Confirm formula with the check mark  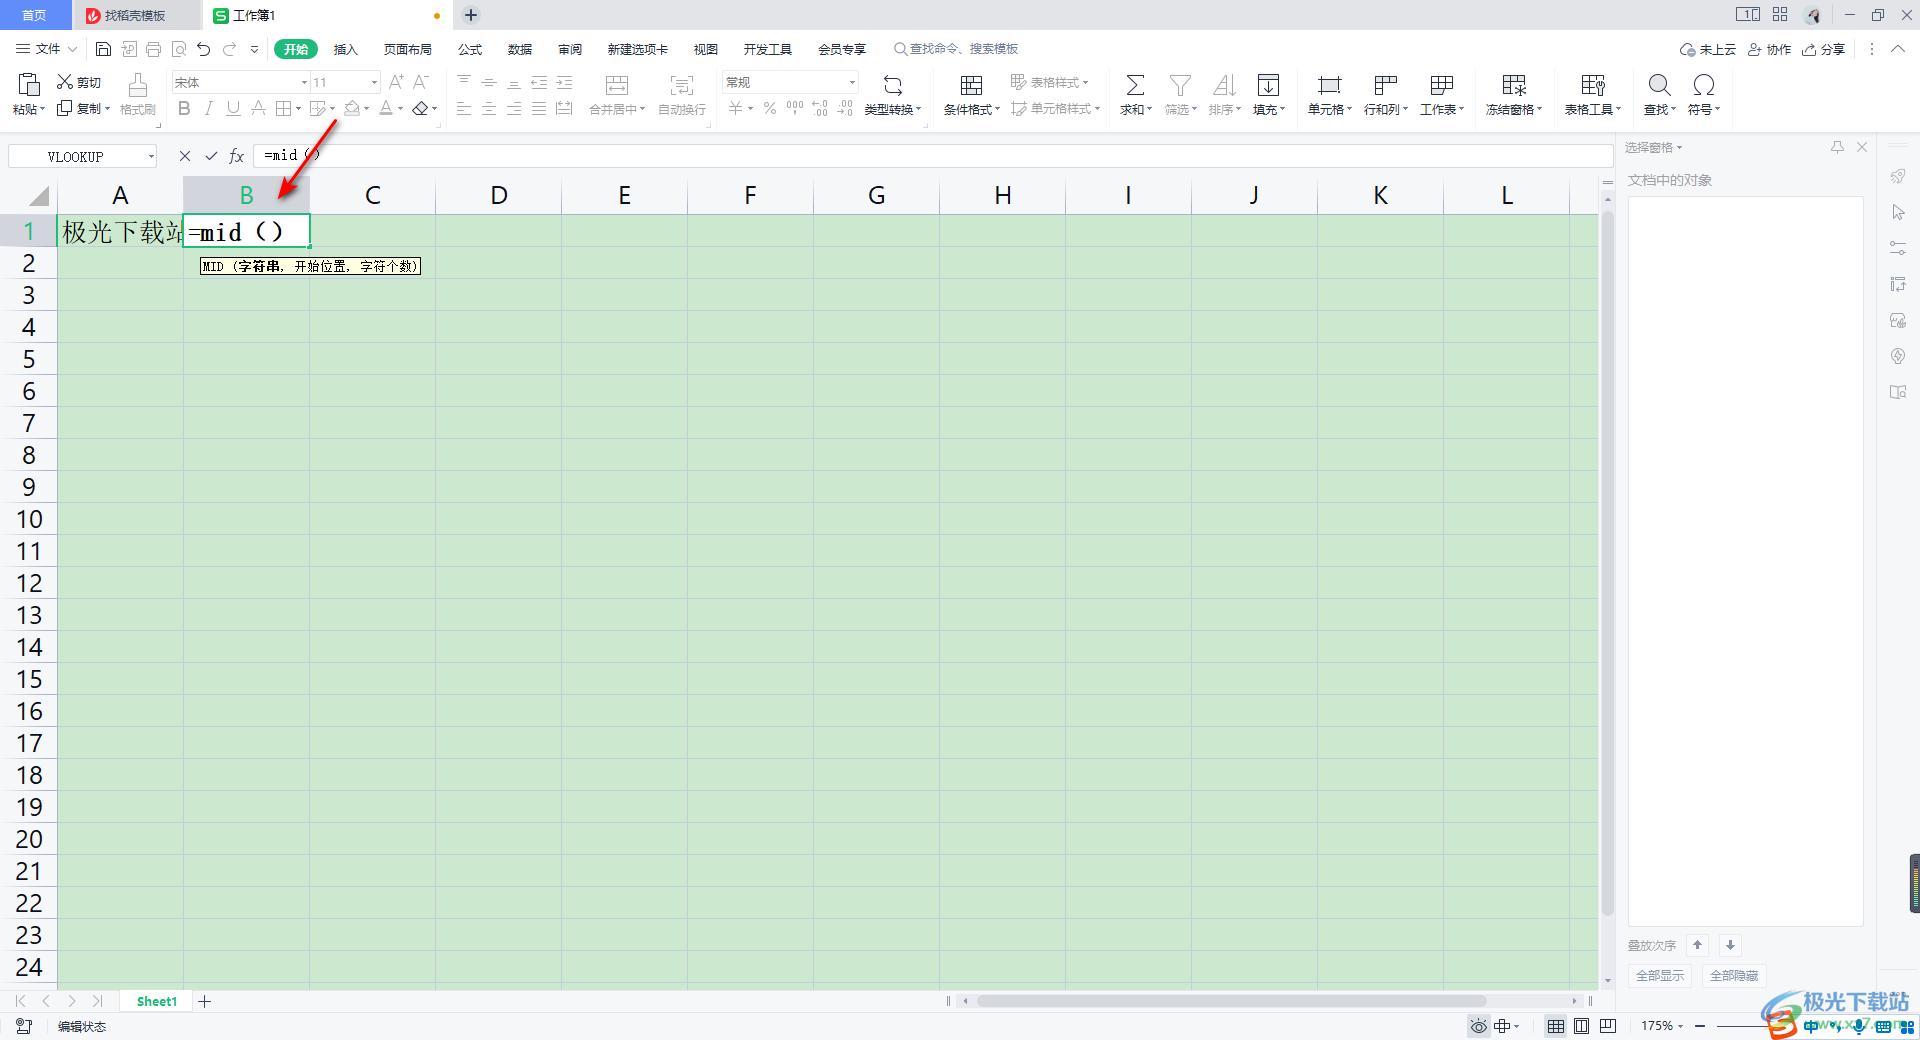pyautogui.click(x=211, y=156)
